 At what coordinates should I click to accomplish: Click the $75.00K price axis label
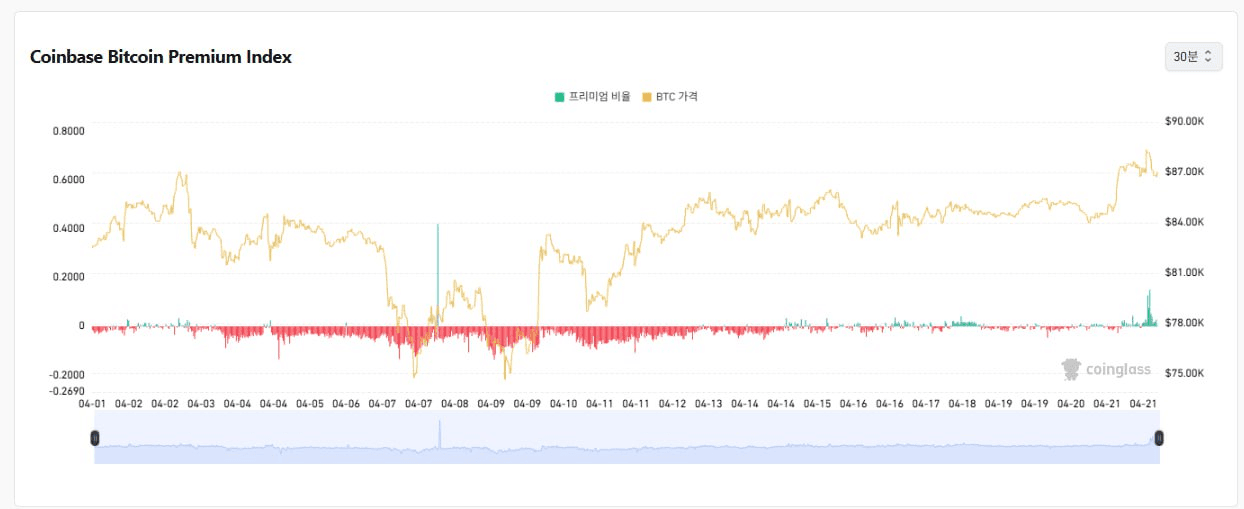pyautogui.click(x=1184, y=373)
